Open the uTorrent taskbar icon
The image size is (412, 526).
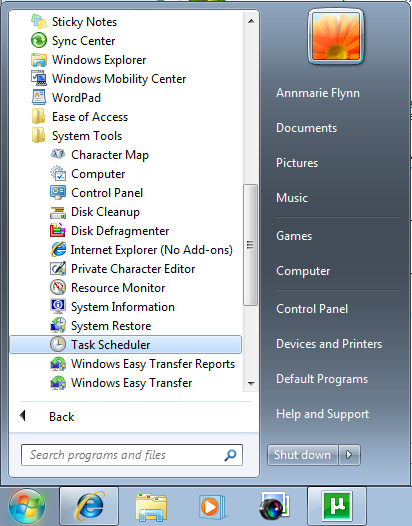[x=337, y=506]
